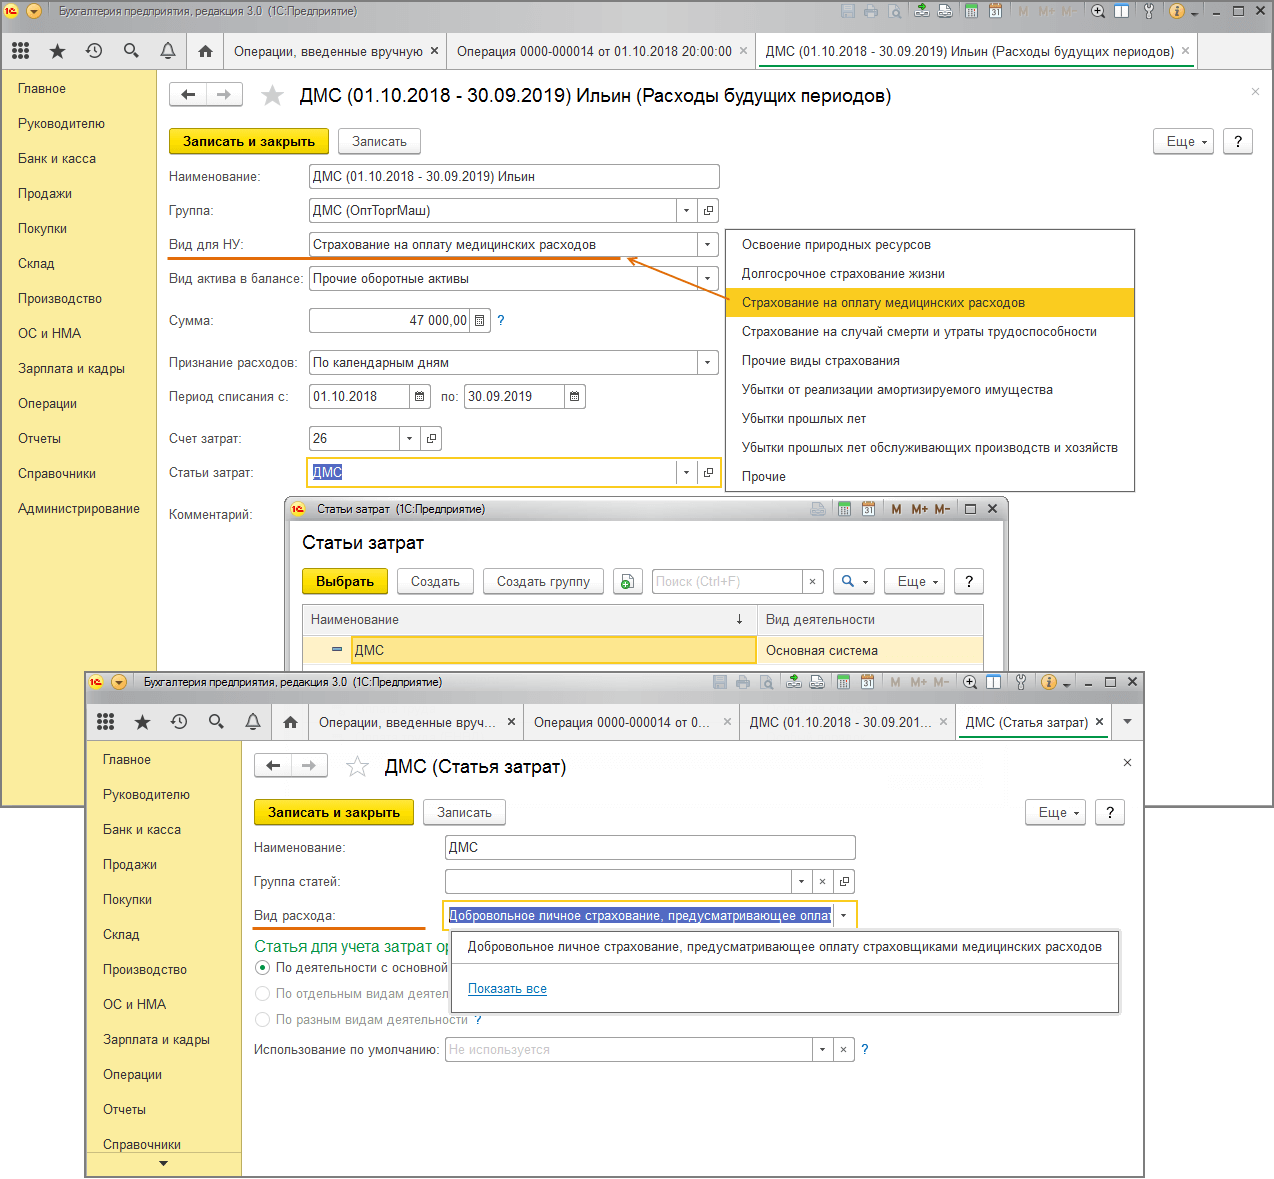
Task: Open home page in front Статья затрат window
Action: click(290, 722)
